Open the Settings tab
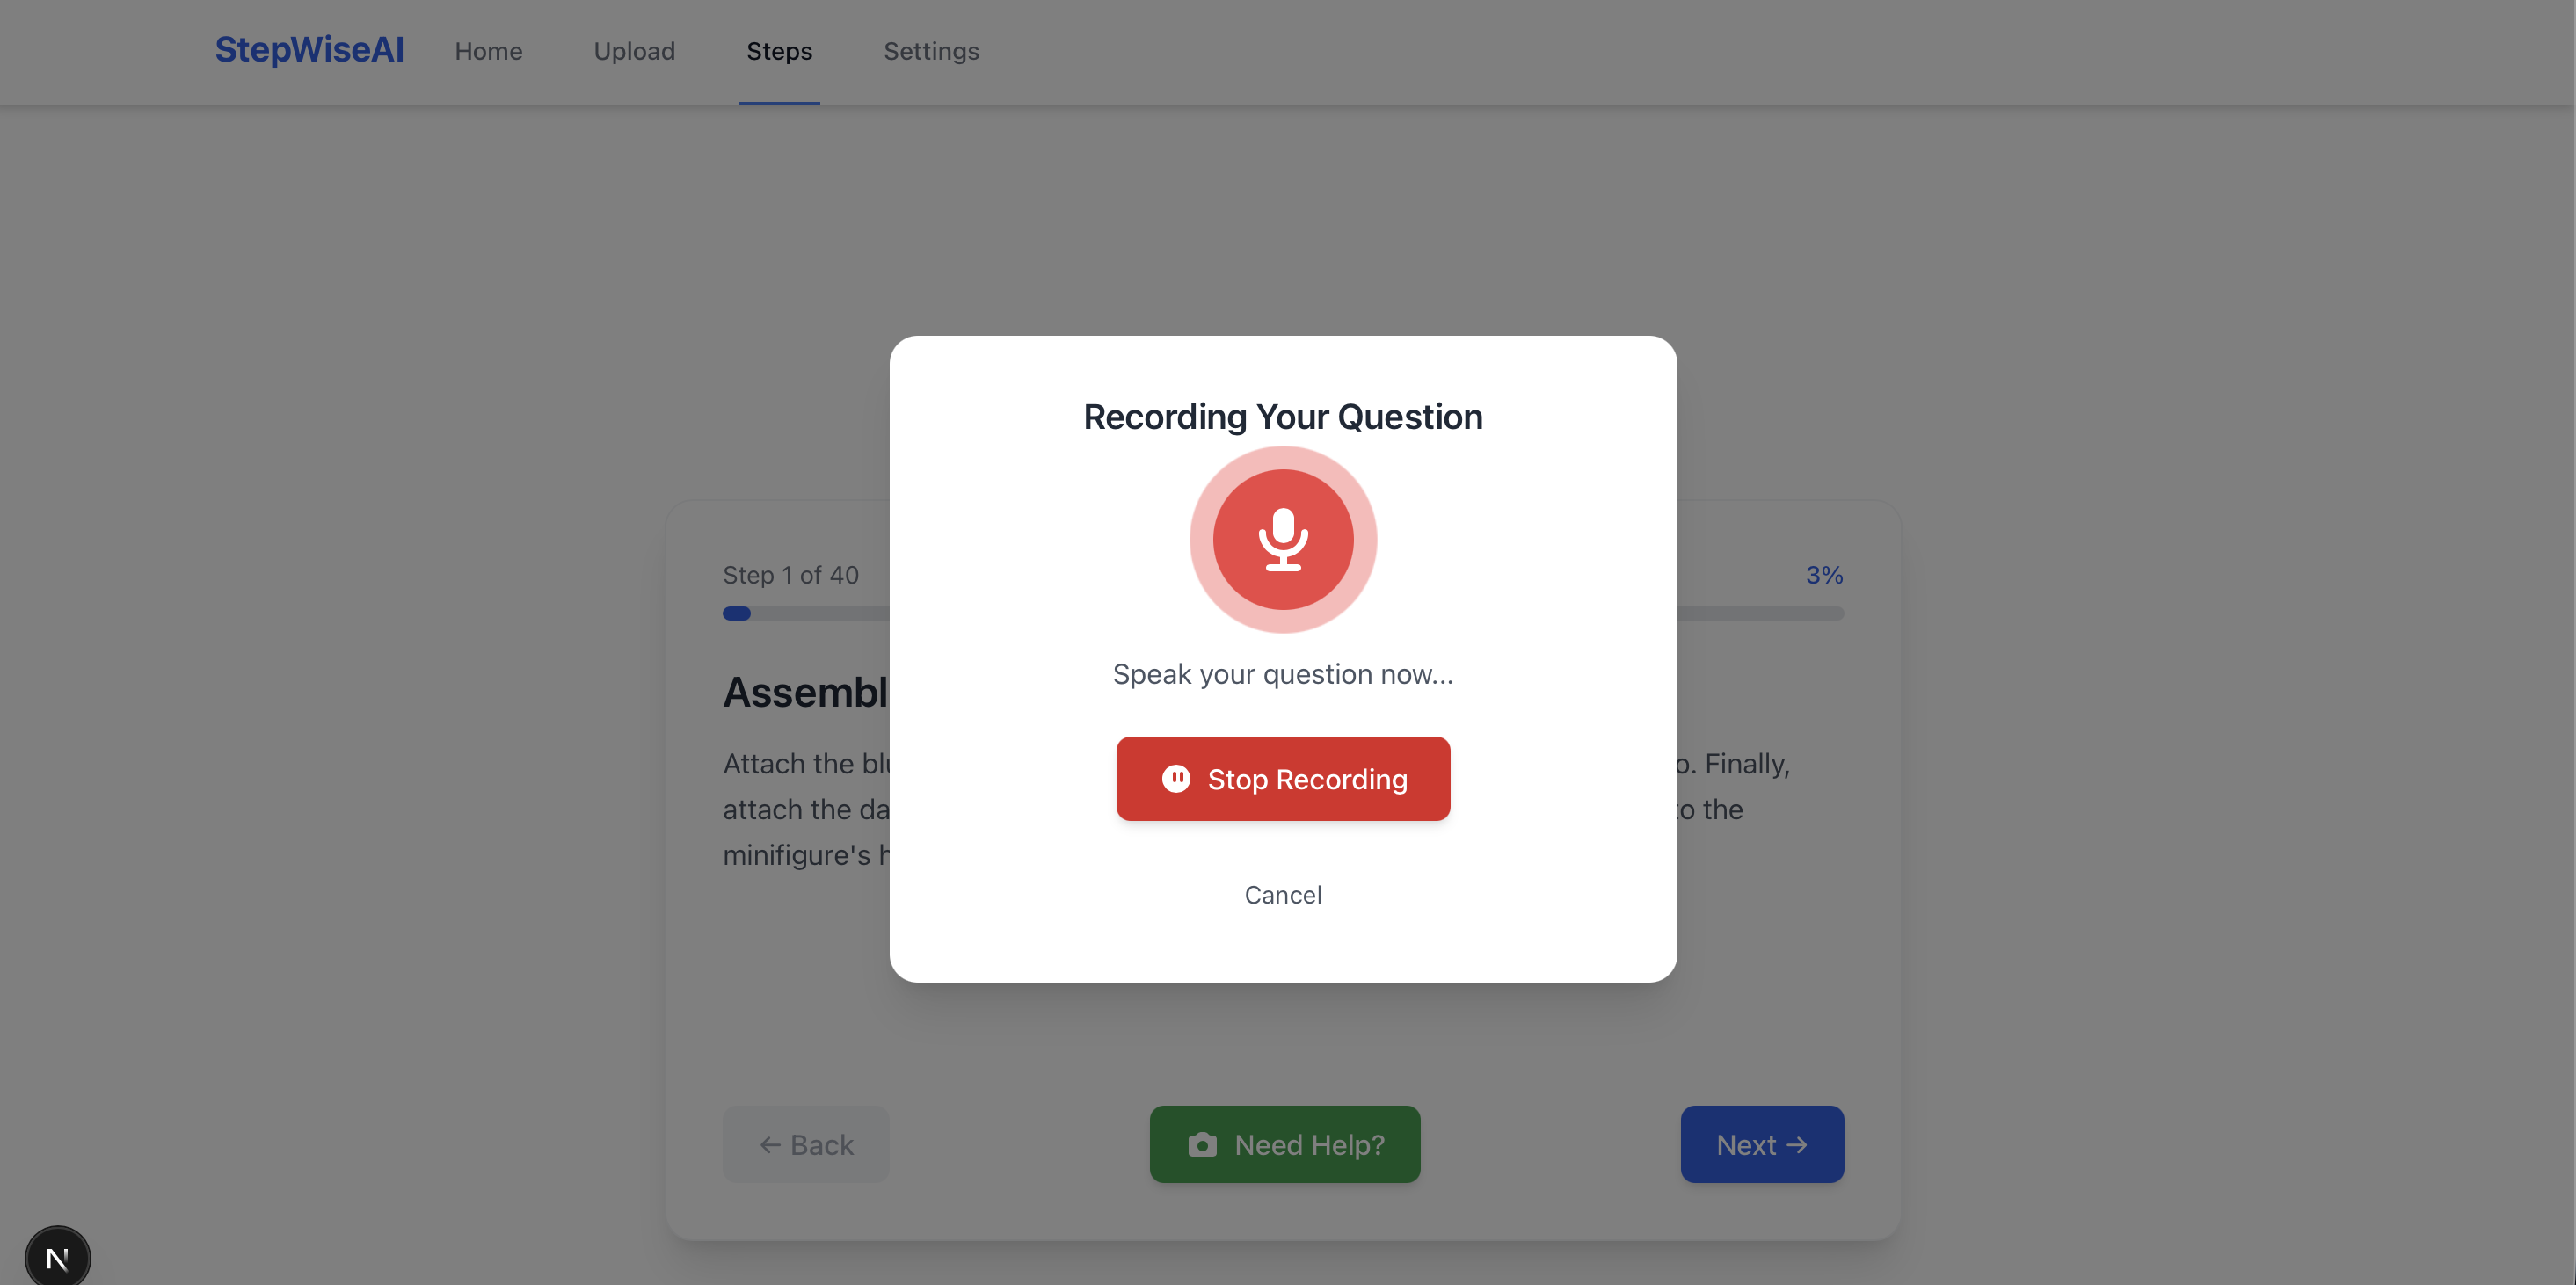 pos(931,51)
